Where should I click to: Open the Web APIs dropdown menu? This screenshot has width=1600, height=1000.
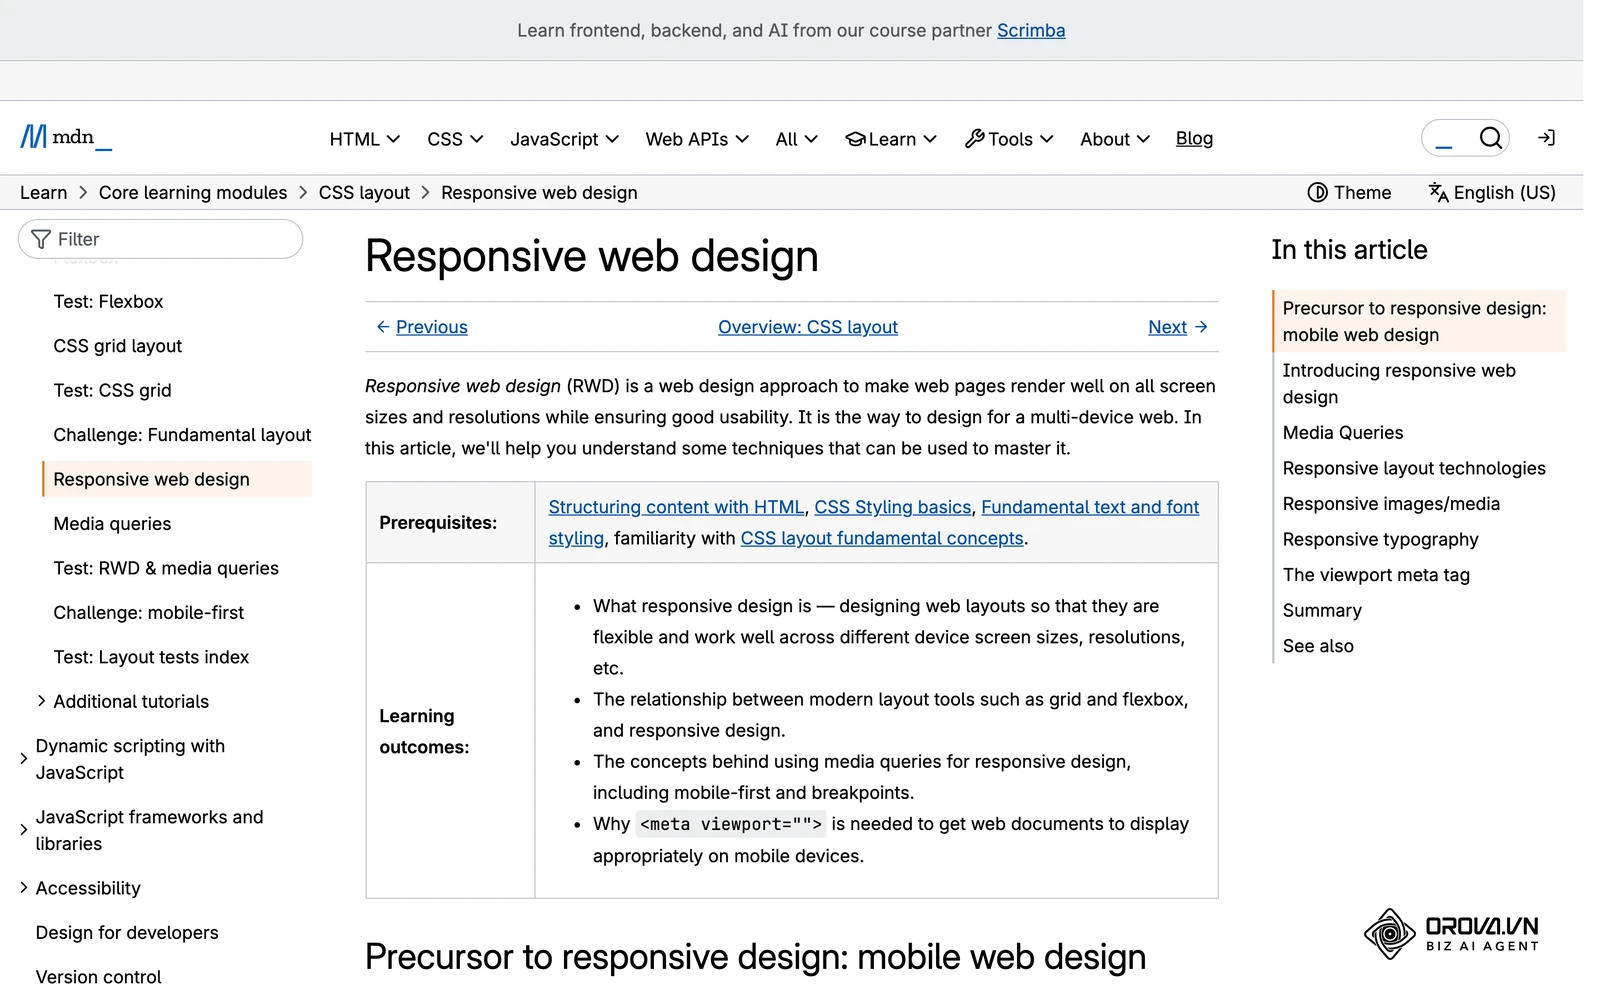point(697,139)
